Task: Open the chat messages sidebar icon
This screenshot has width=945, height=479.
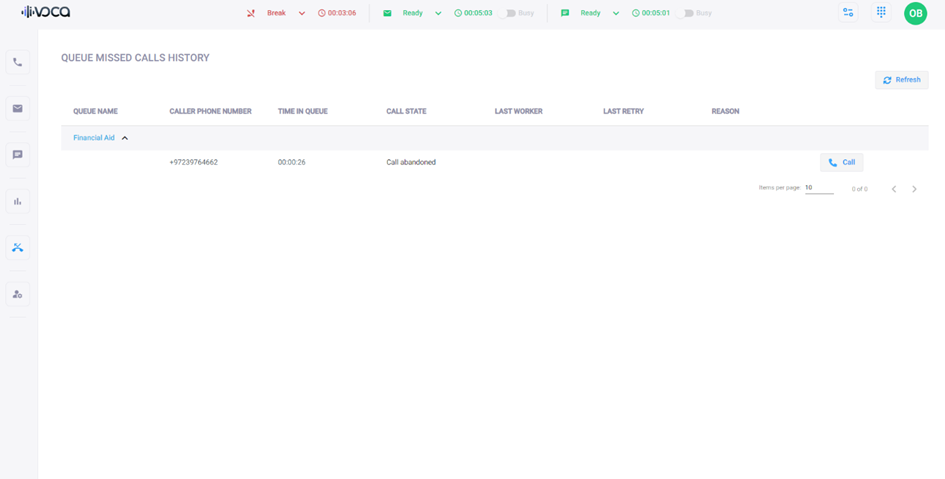Action: tap(17, 155)
